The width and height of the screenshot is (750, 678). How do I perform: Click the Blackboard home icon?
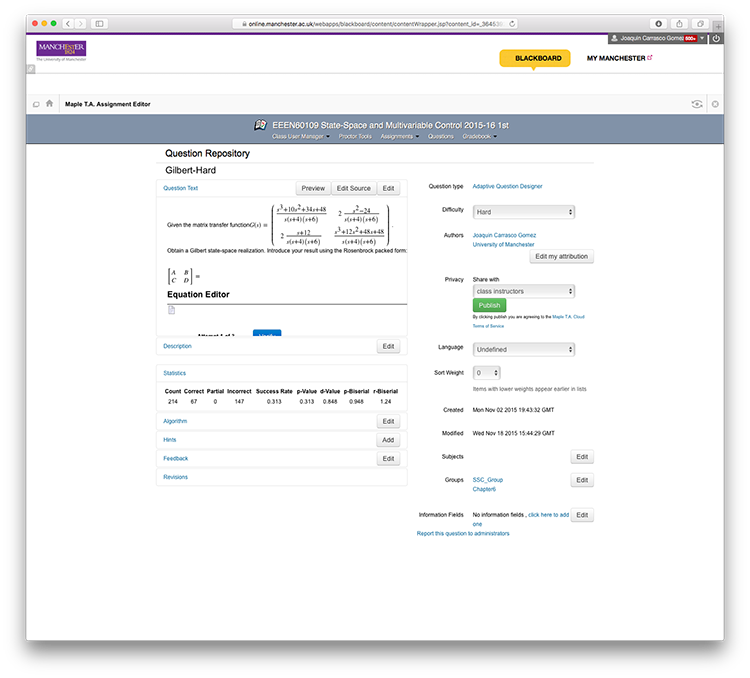tap(49, 103)
